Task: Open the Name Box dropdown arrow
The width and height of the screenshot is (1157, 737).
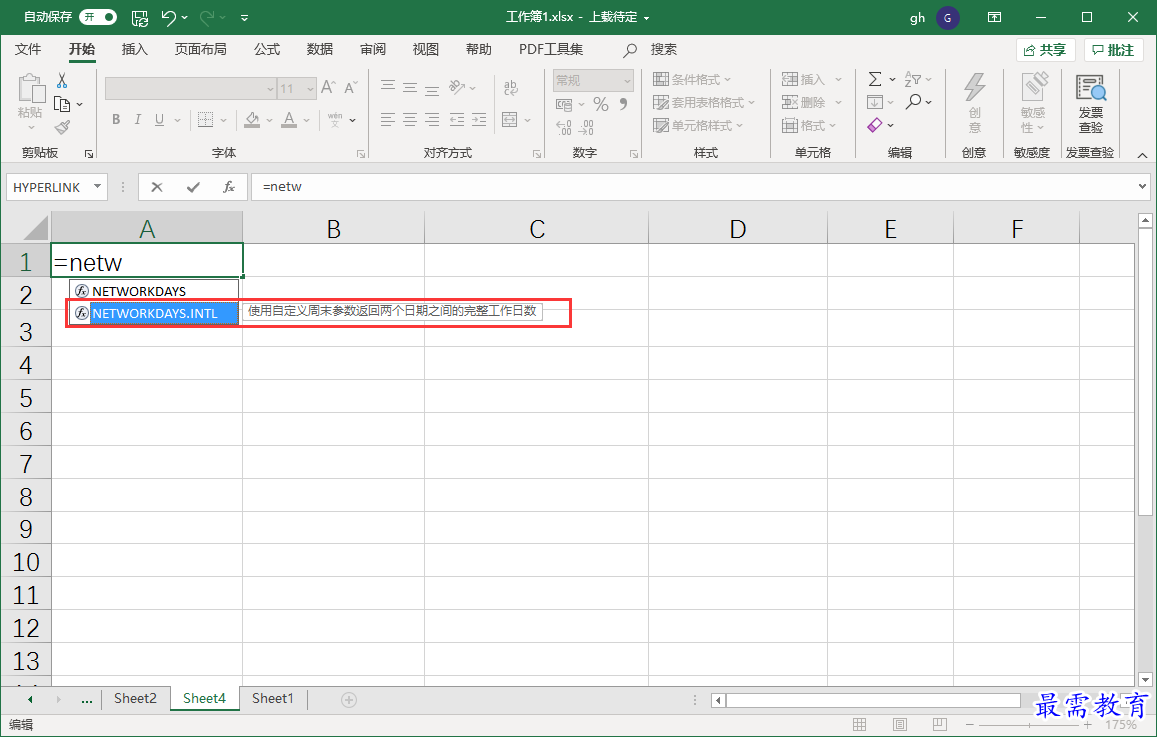Action: [x=97, y=187]
